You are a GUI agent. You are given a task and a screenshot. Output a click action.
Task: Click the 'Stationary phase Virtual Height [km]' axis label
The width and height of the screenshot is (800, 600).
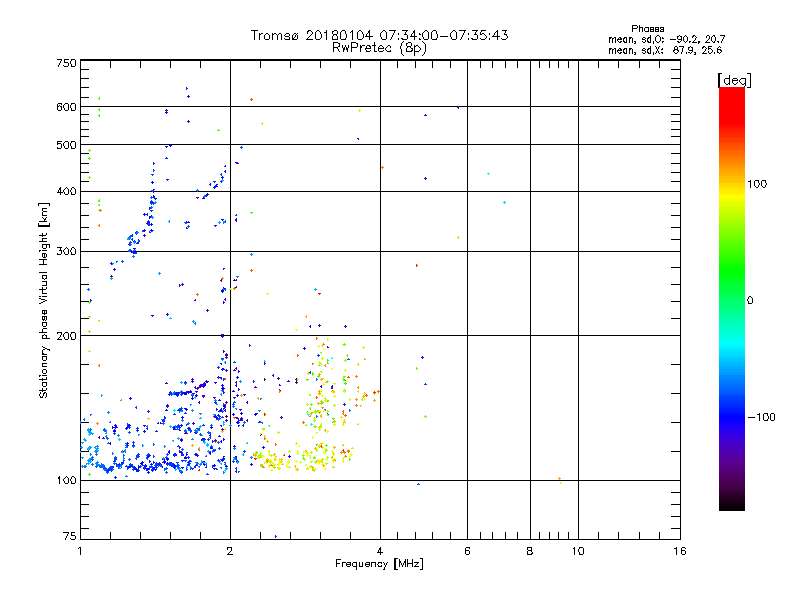pyautogui.click(x=44, y=301)
